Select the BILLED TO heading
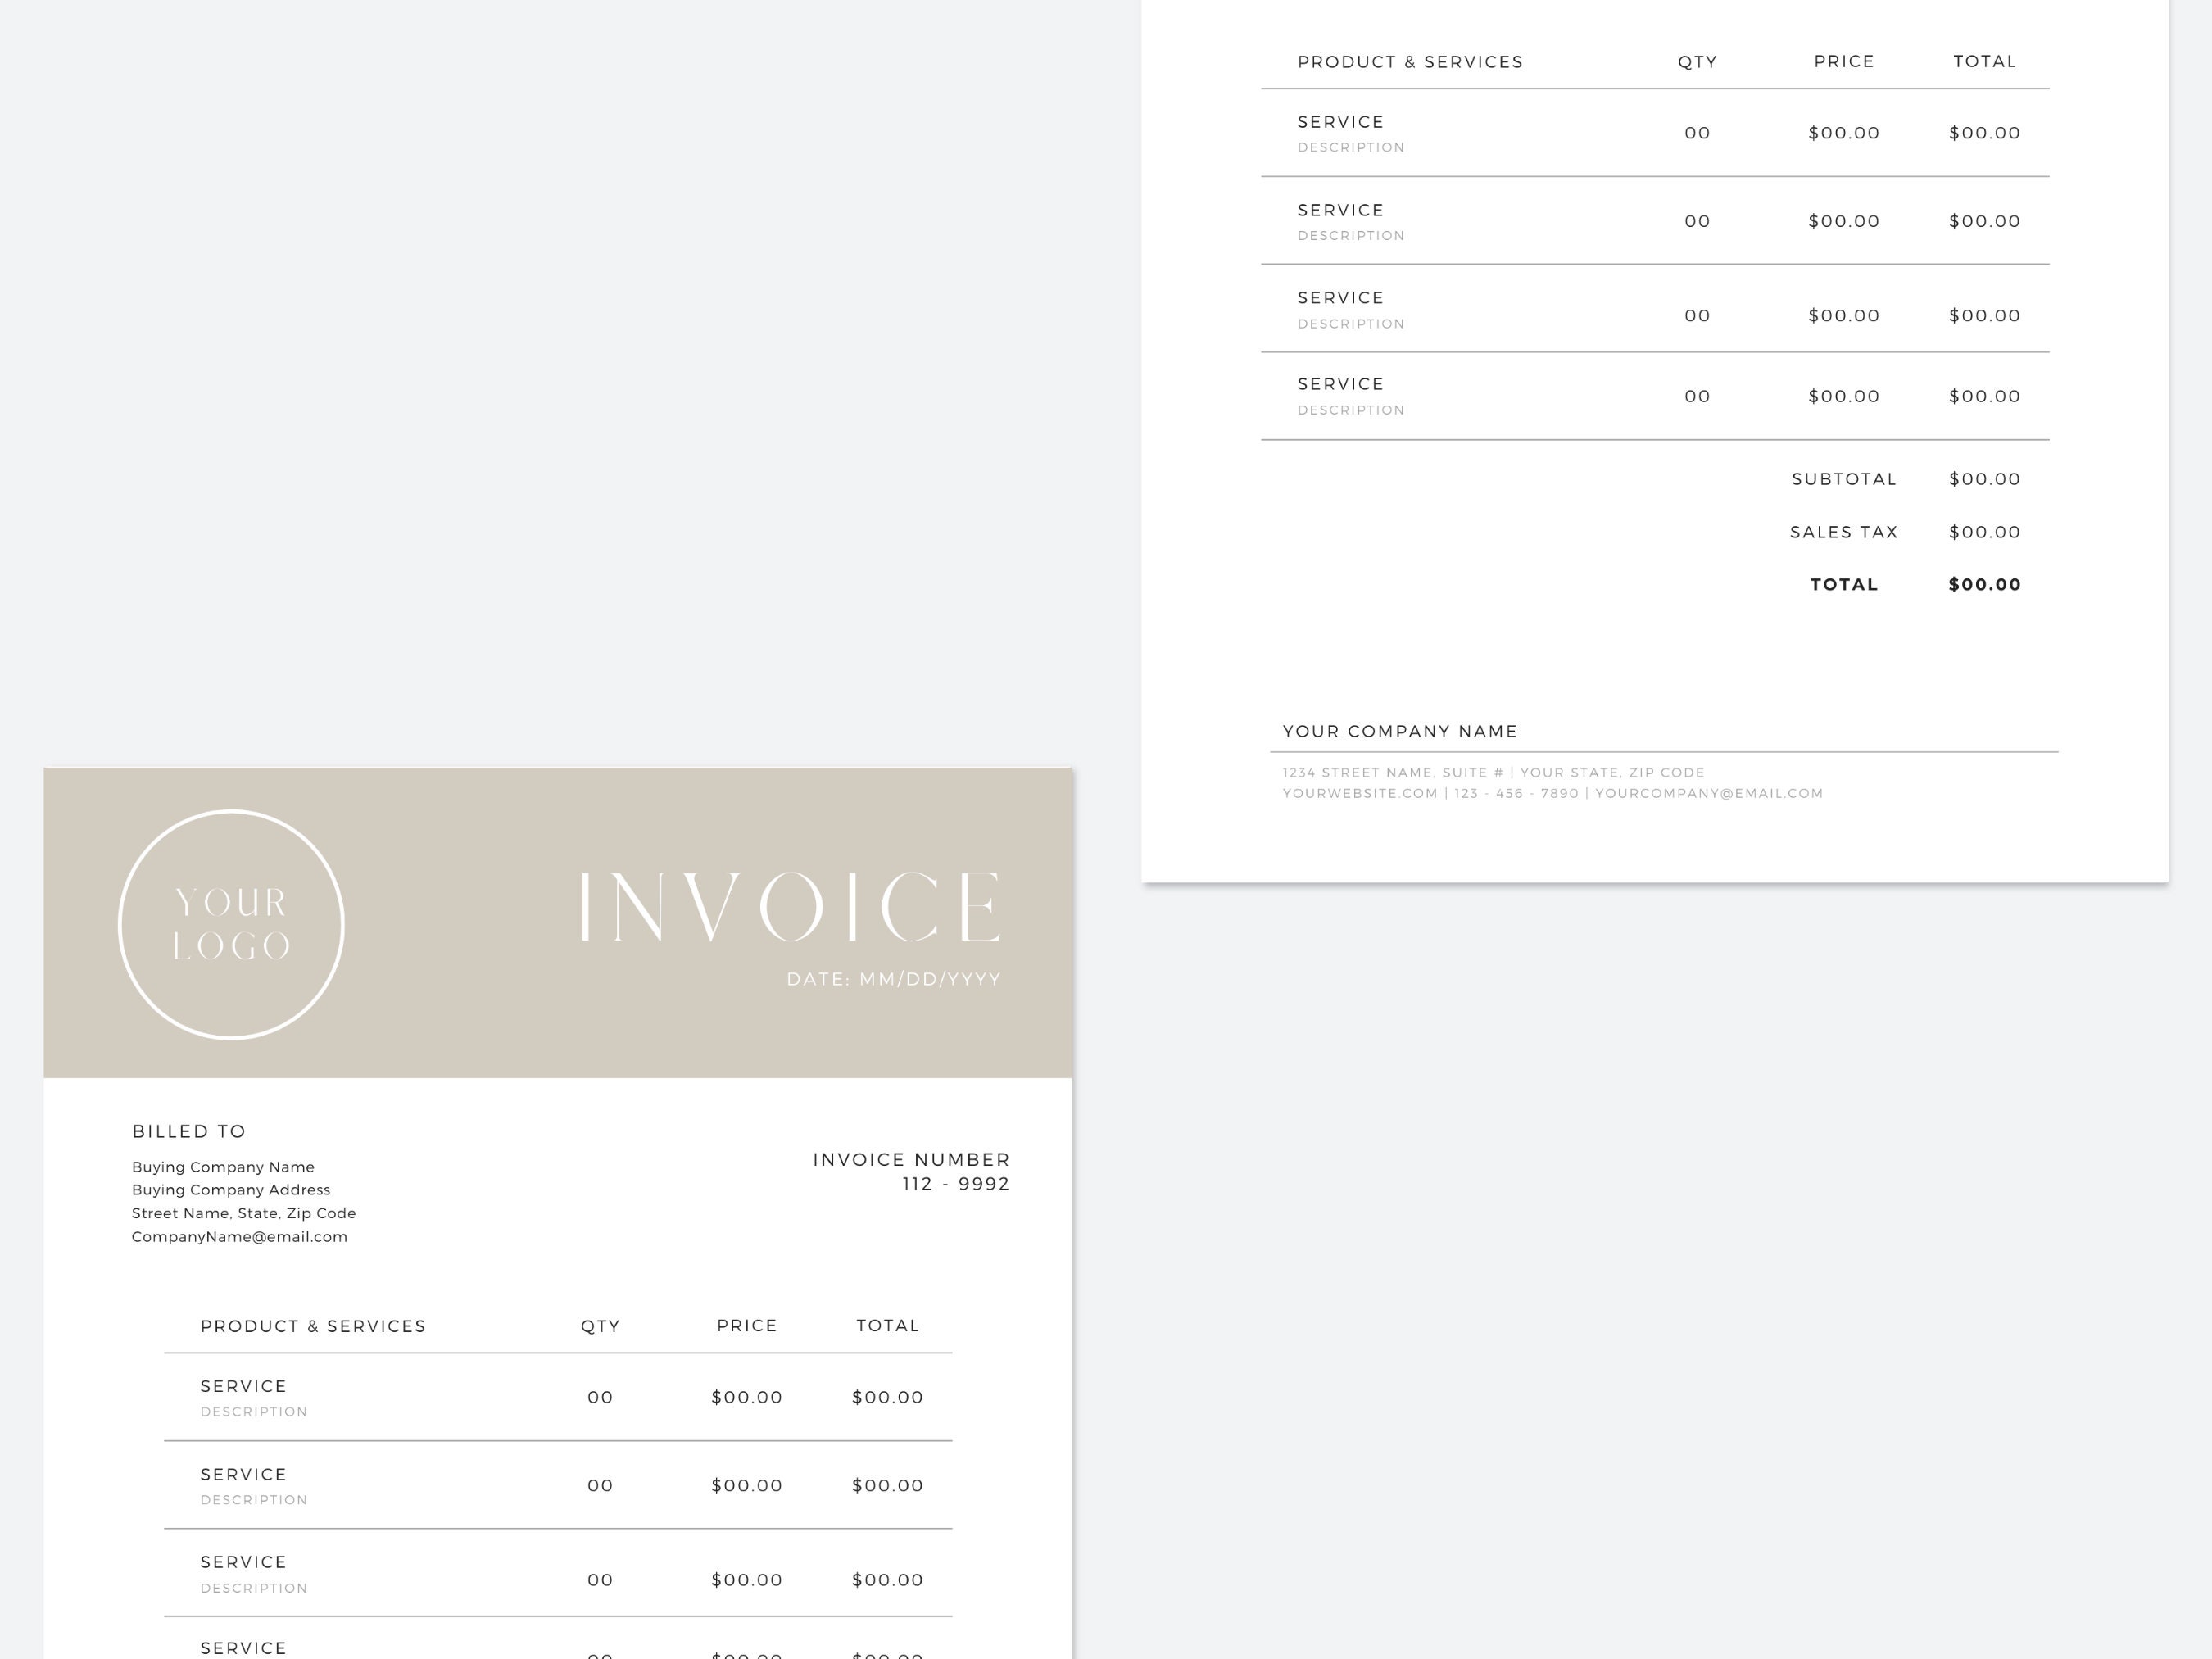This screenshot has width=2212, height=1659. 189,1131
